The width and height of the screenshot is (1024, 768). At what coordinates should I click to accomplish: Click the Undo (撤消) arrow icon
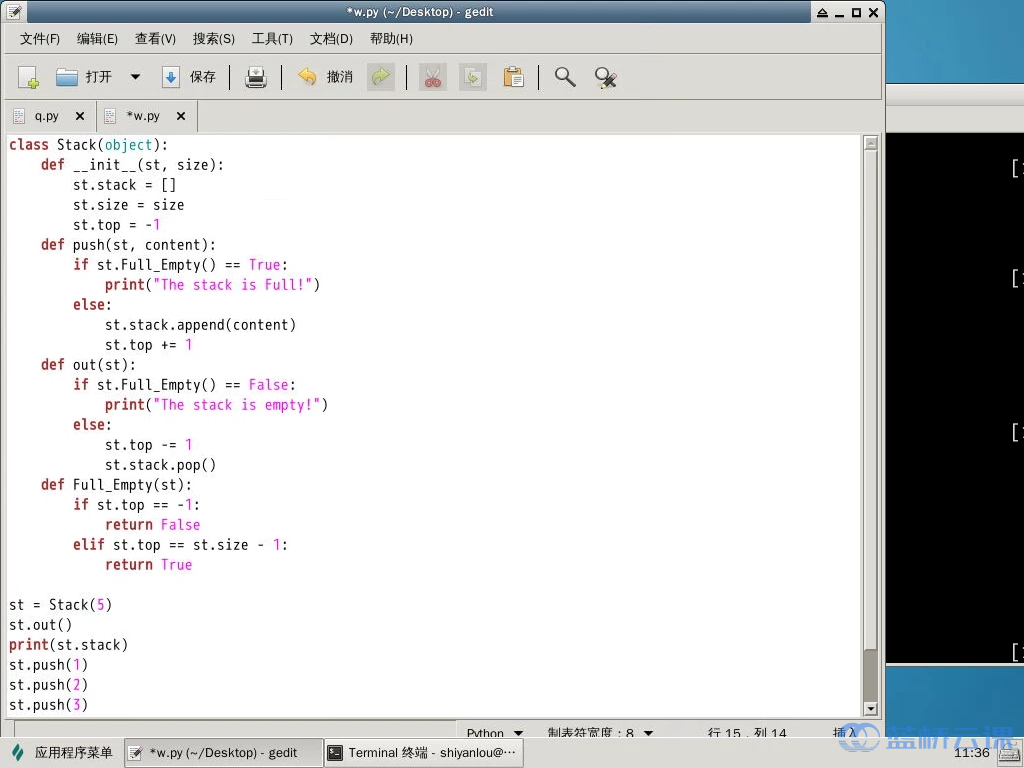pos(308,77)
